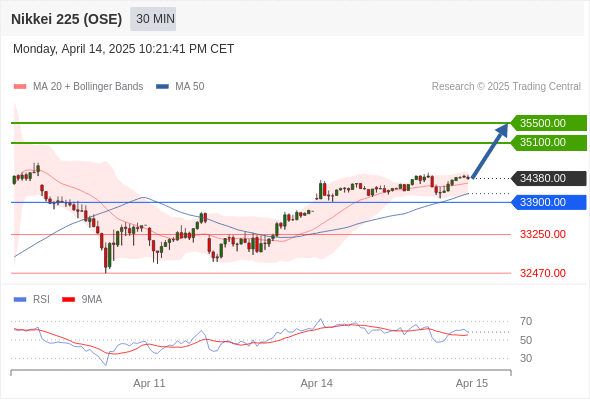Viewport: 590px width, 400px height.
Task: Click the MA 20 + Bollinger Bands legend label
Action: coord(88,87)
